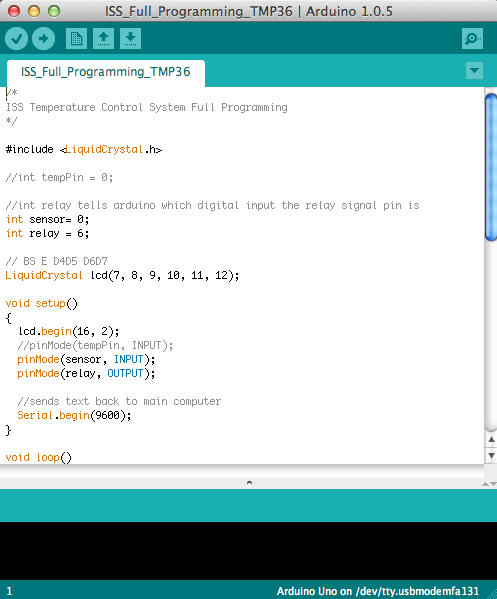Open the tab options dropdown arrow
This screenshot has width=497, height=599.
[474, 71]
